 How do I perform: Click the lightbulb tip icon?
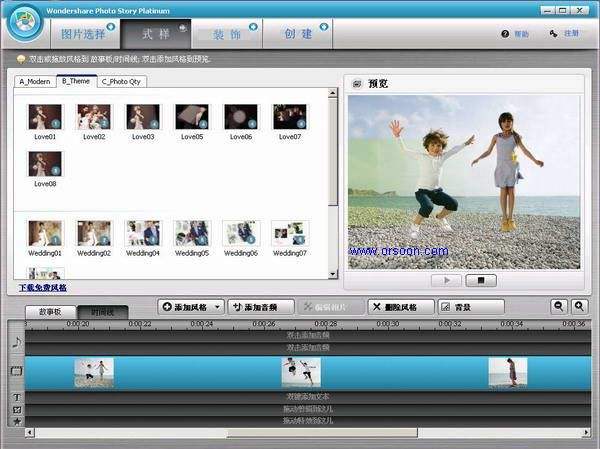21,59
